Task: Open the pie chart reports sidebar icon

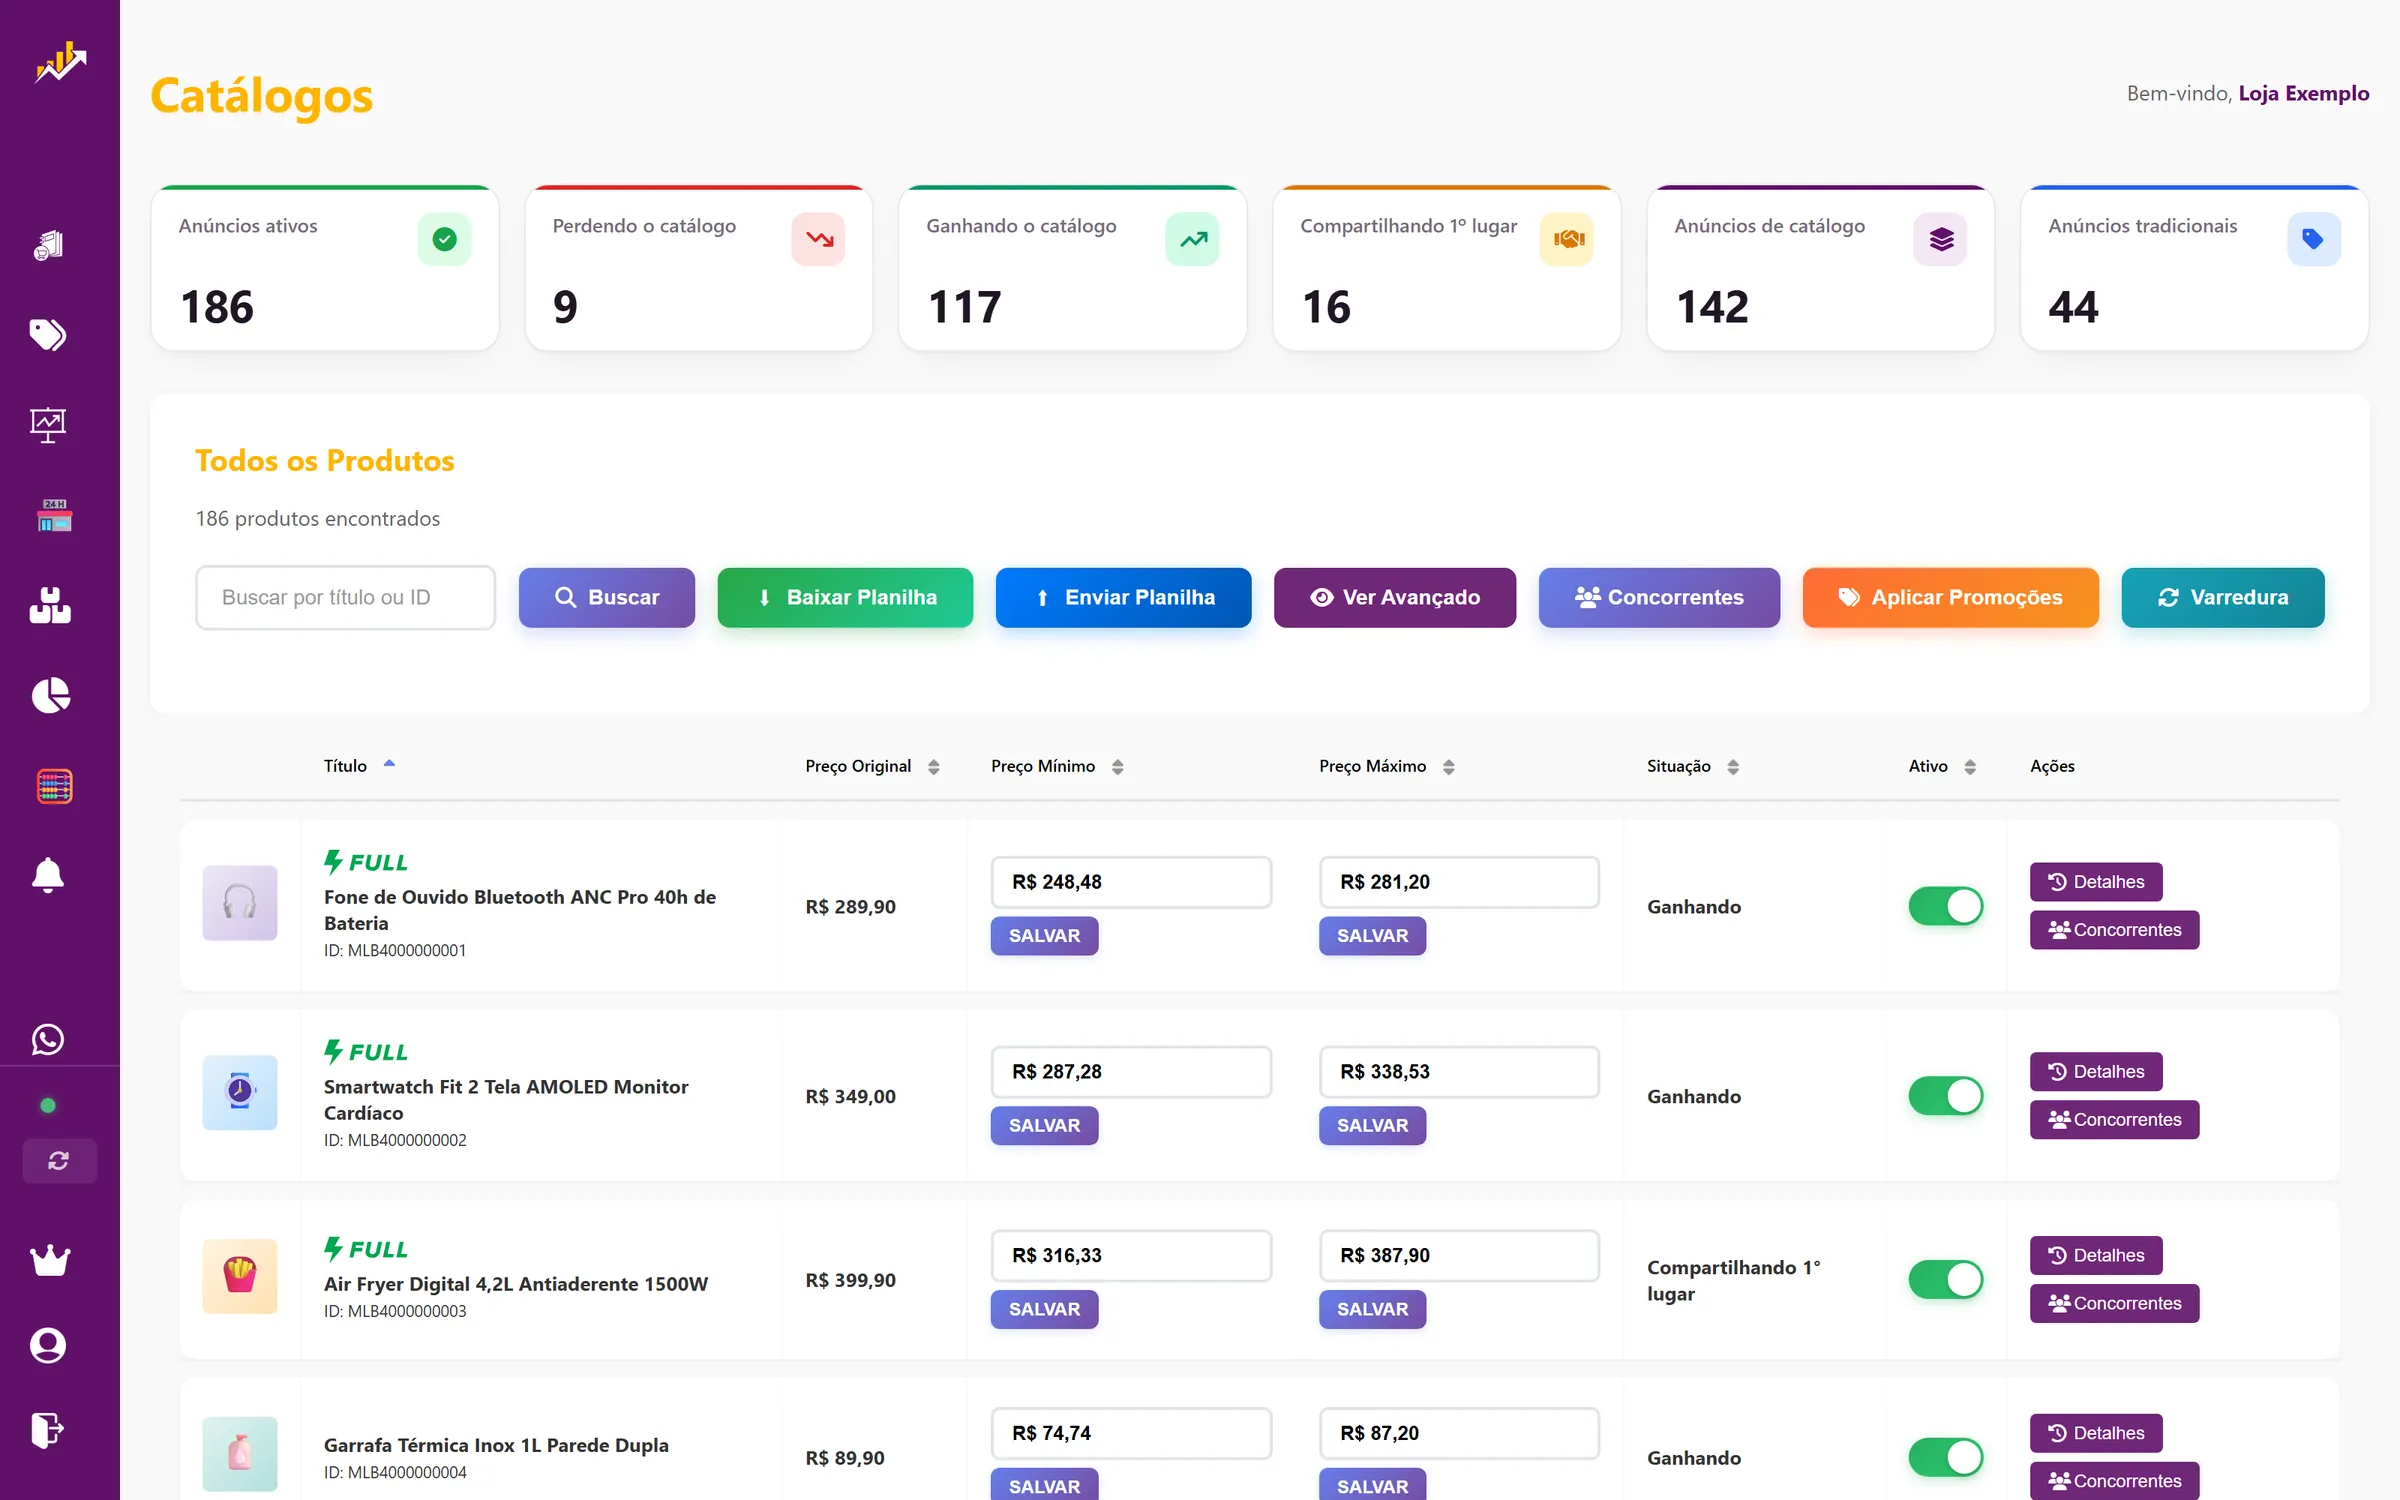Action: (50, 695)
